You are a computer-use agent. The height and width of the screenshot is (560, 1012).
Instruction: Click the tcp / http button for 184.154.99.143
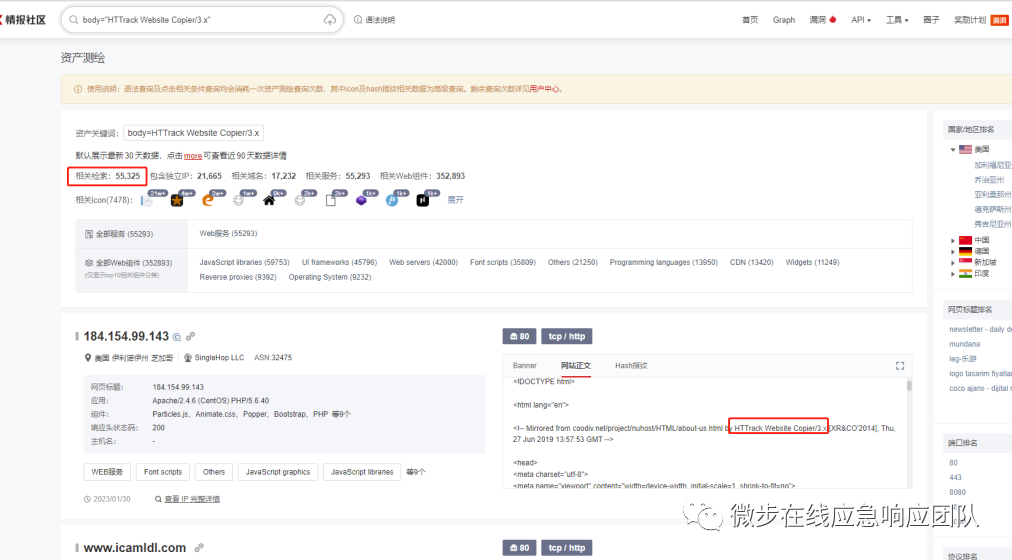click(567, 337)
